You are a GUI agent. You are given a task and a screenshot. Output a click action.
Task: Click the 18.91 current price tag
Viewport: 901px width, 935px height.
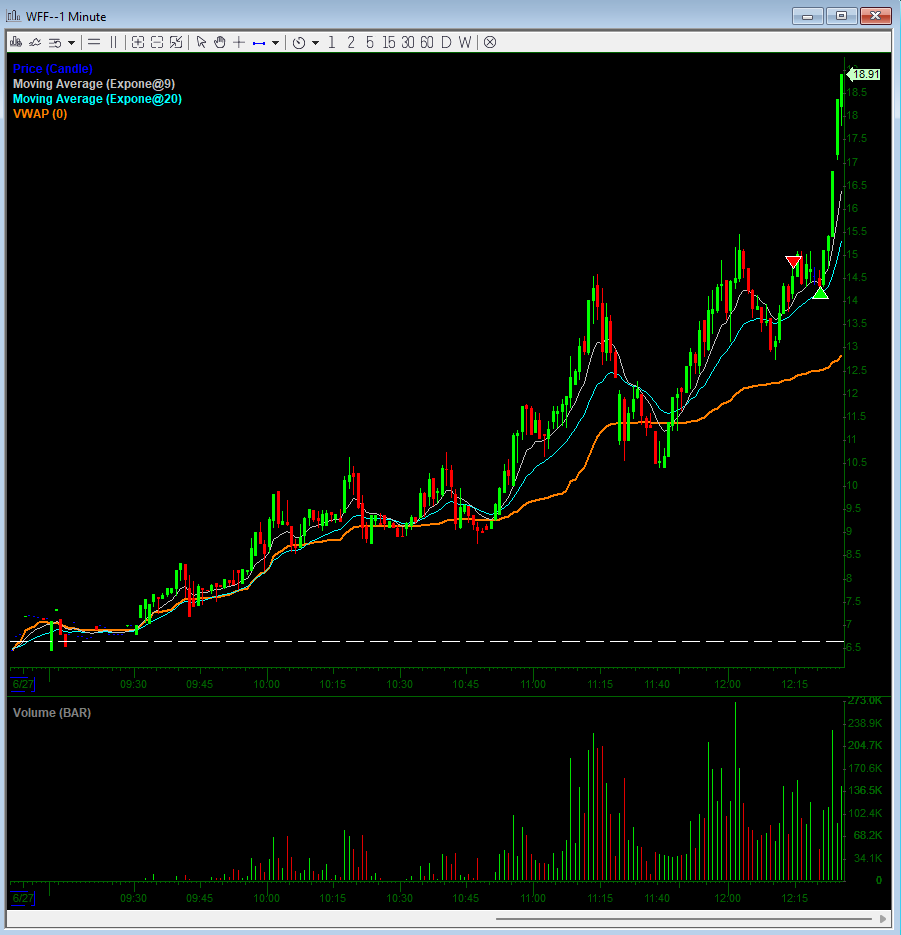pyautogui.click(x=863, y=74)
